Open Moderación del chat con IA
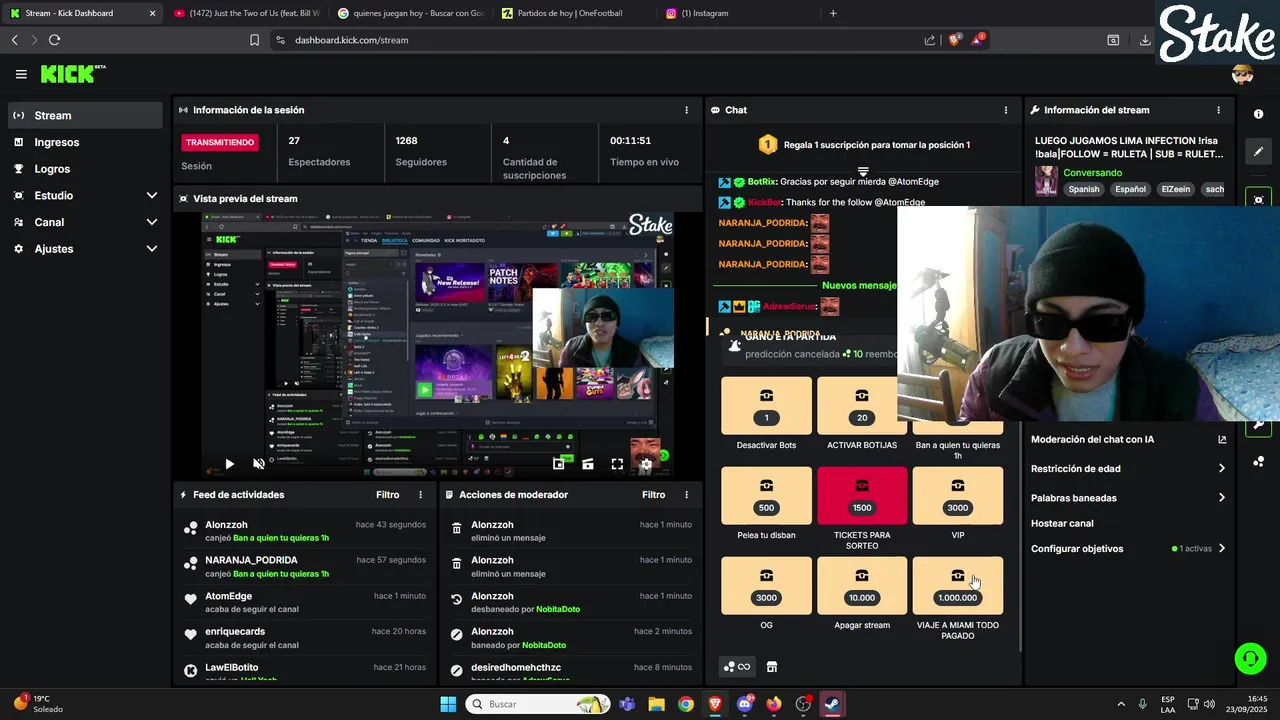 (x=1128, y=439)
